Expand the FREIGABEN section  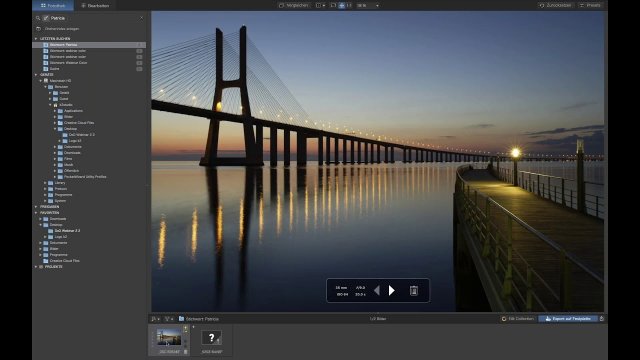coord(36,207)
